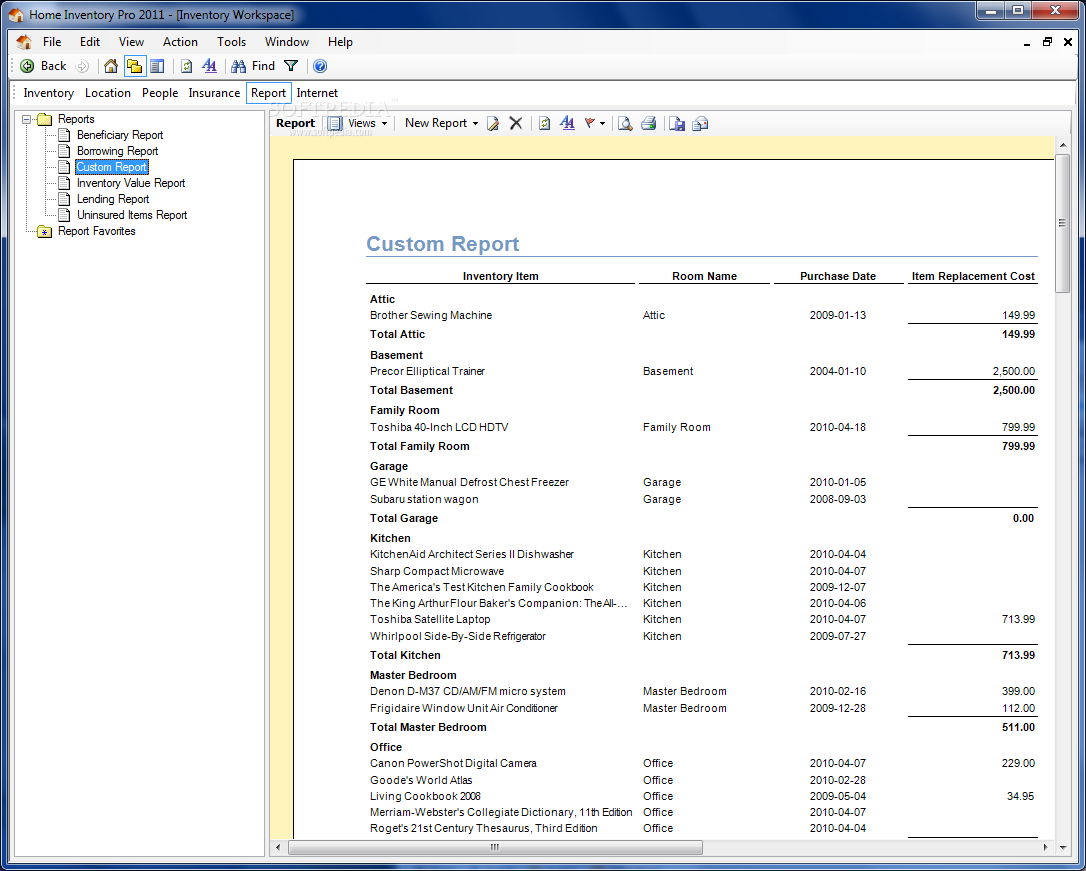The width and height of the screenshot is (1086, 871).
Task: Open the Help menu
Action: coord(340,42)
